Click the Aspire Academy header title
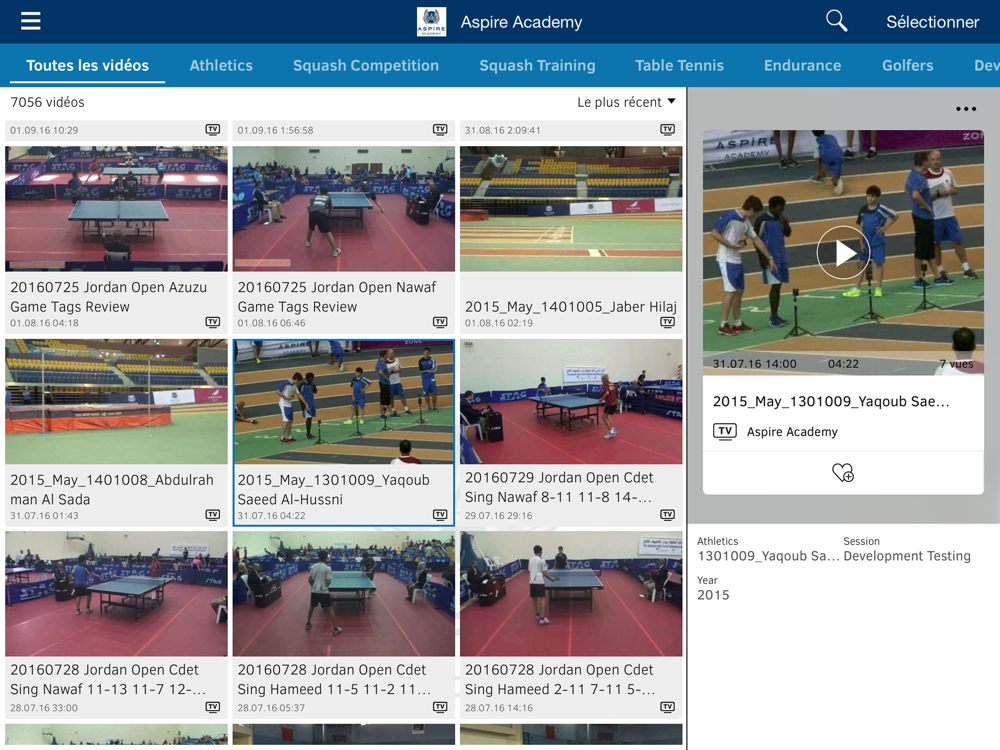 tap(521, 22)
